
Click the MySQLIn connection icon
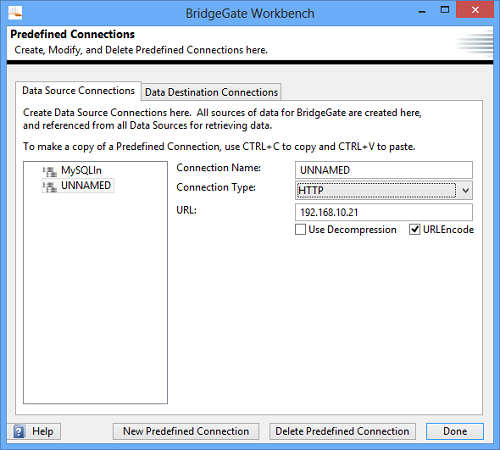pyautogui.click(x=50, y=171)
